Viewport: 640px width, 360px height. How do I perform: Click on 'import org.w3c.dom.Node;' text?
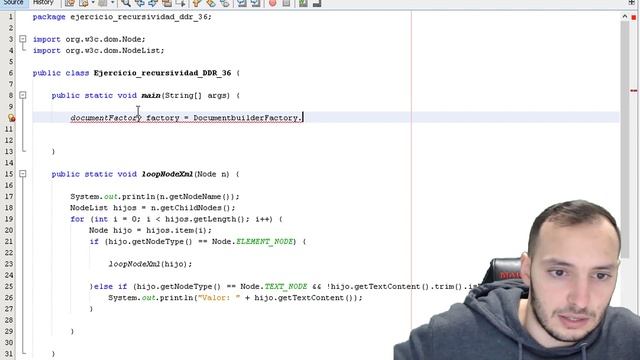pyautogui.click(x=89, y=39)
